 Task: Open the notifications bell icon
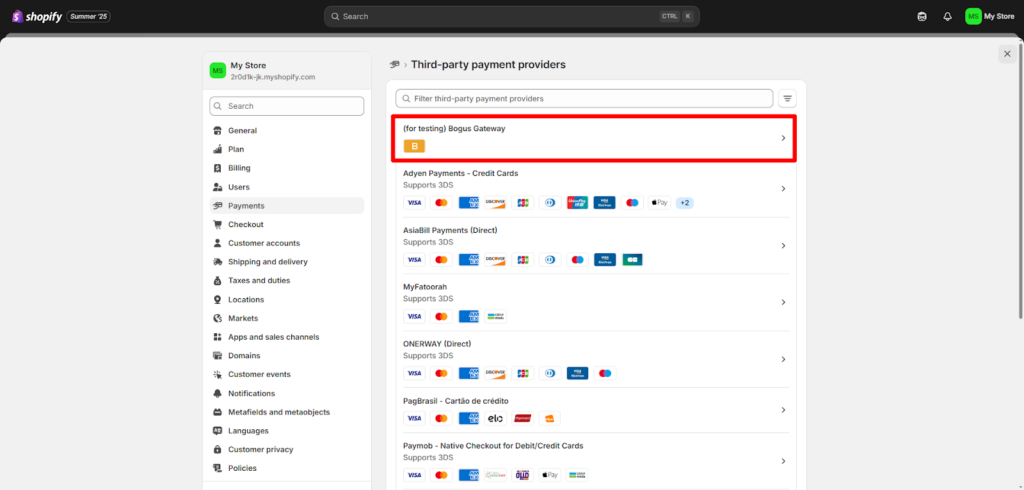947,16
